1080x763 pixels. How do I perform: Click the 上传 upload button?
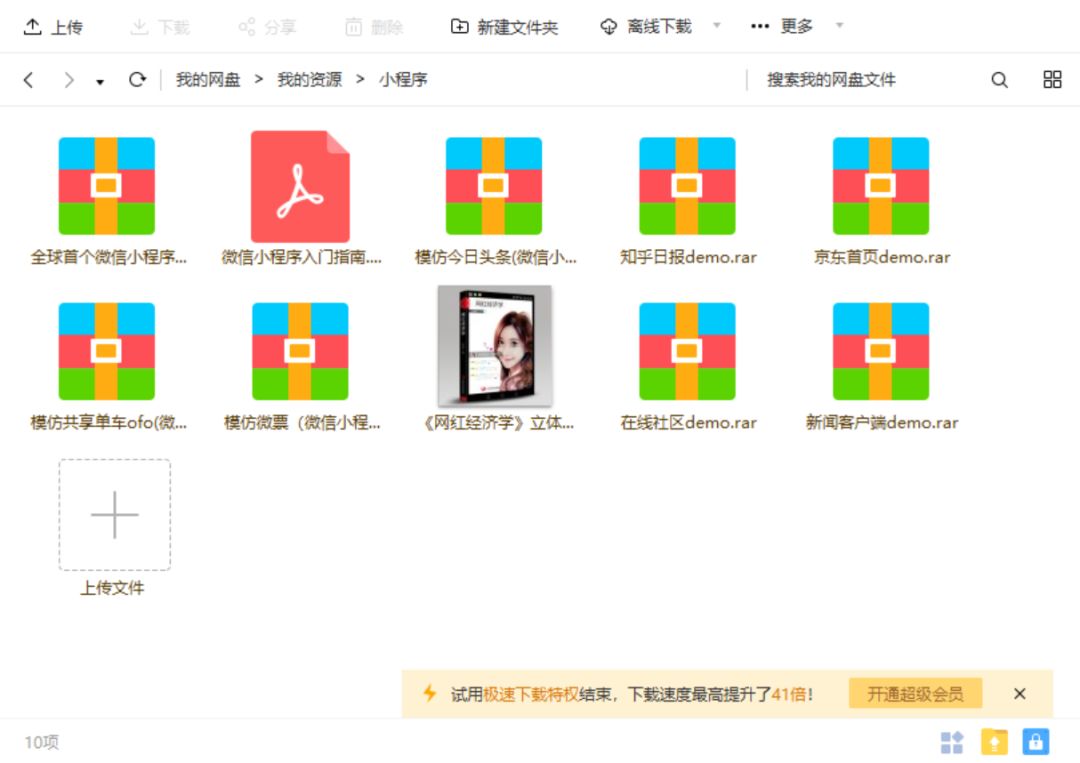53,27
